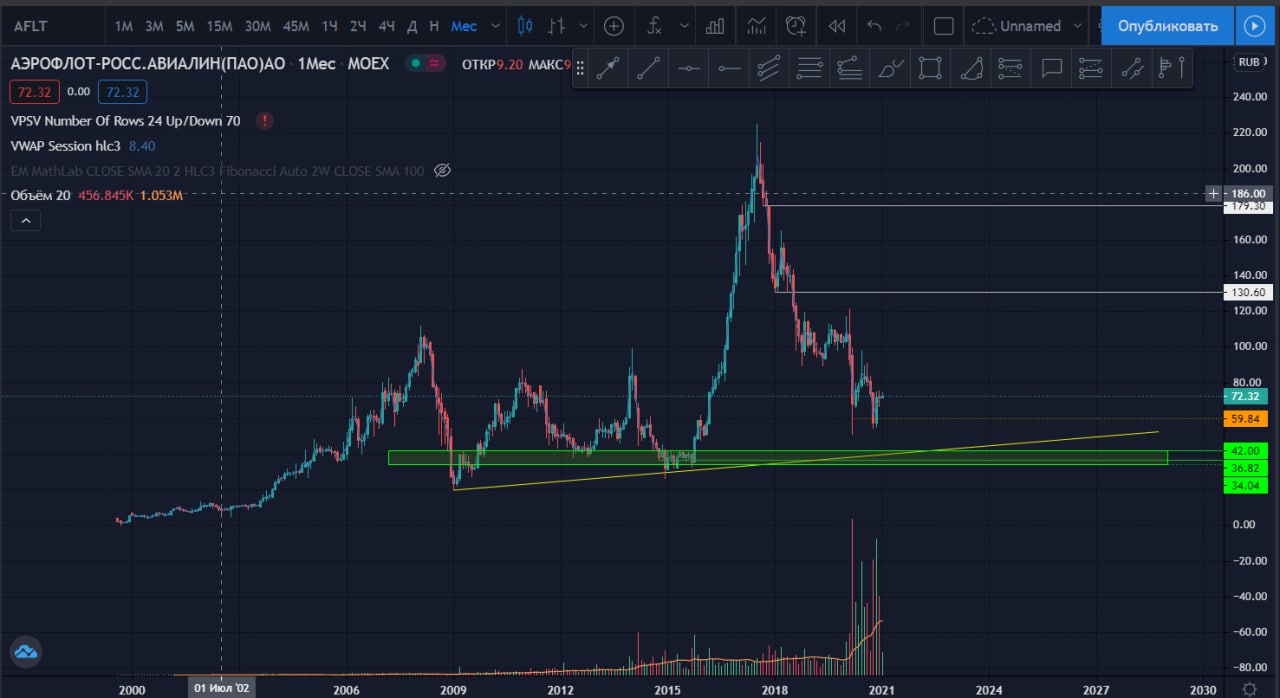Switch to the 1Ч hourly timeframe

tap(329, 26)
